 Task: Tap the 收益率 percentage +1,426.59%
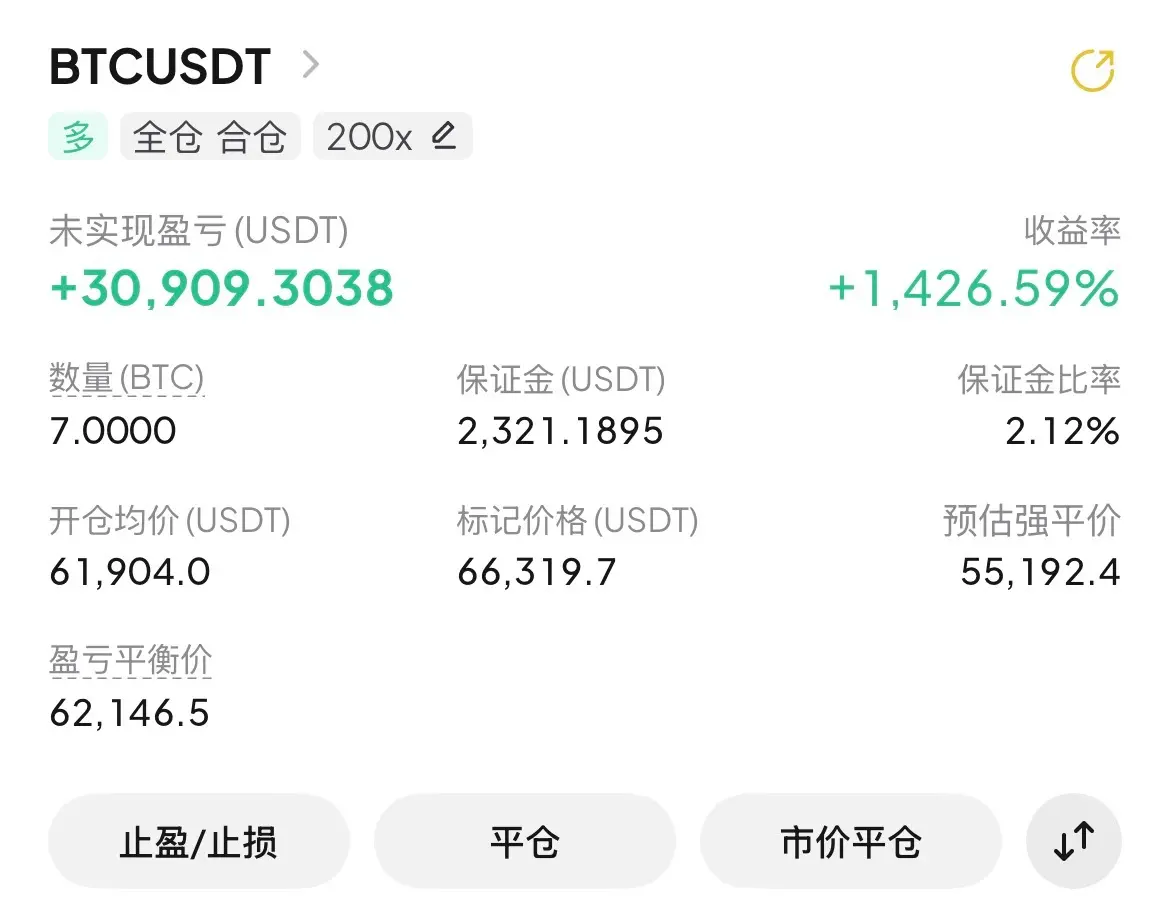tap(974, 288)
